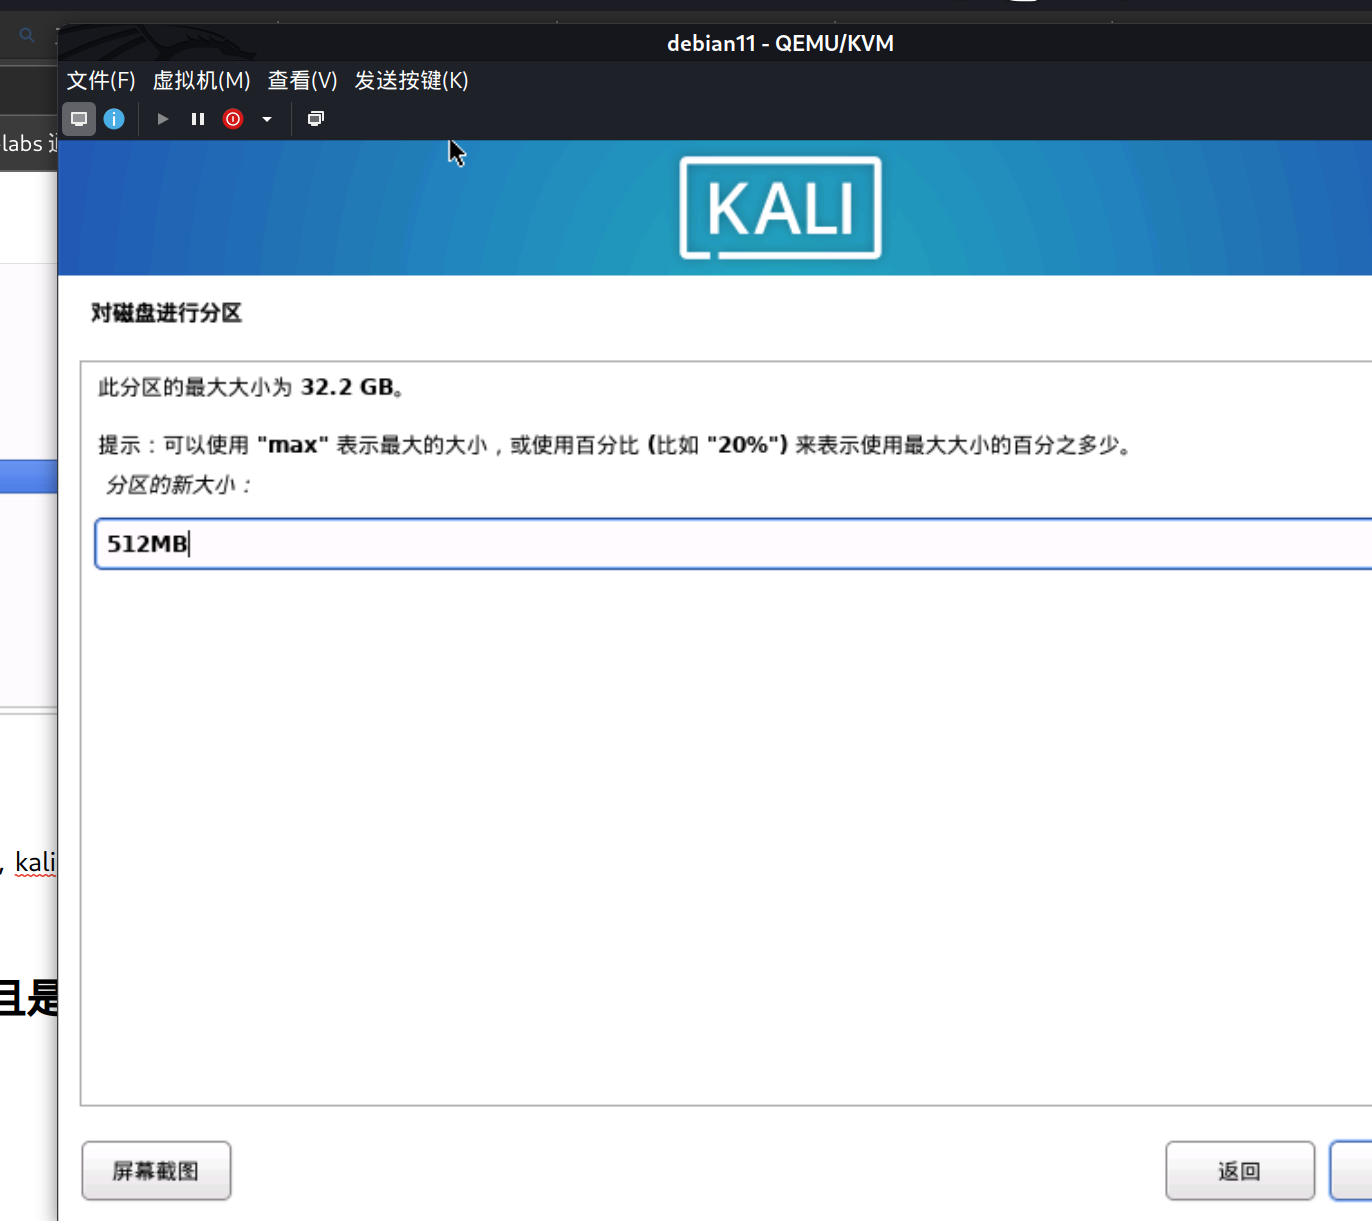Click the 32.2 GB maximum size text
The width and height of the screenshot is (1372, 1221).
coord(347,387)
